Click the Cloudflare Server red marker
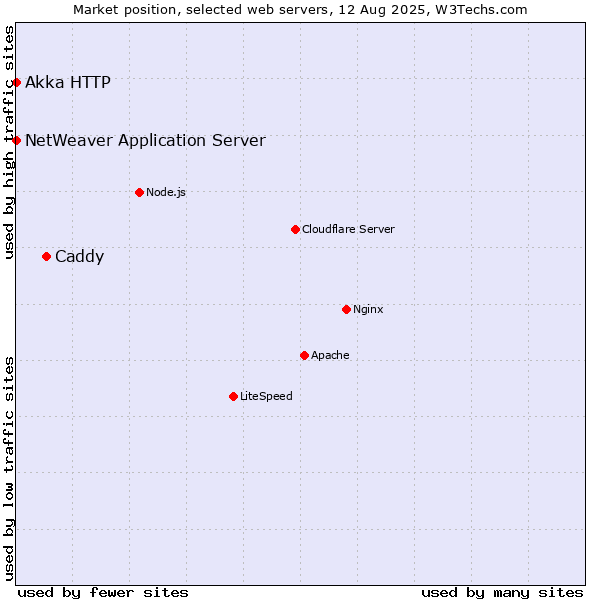 295,230
